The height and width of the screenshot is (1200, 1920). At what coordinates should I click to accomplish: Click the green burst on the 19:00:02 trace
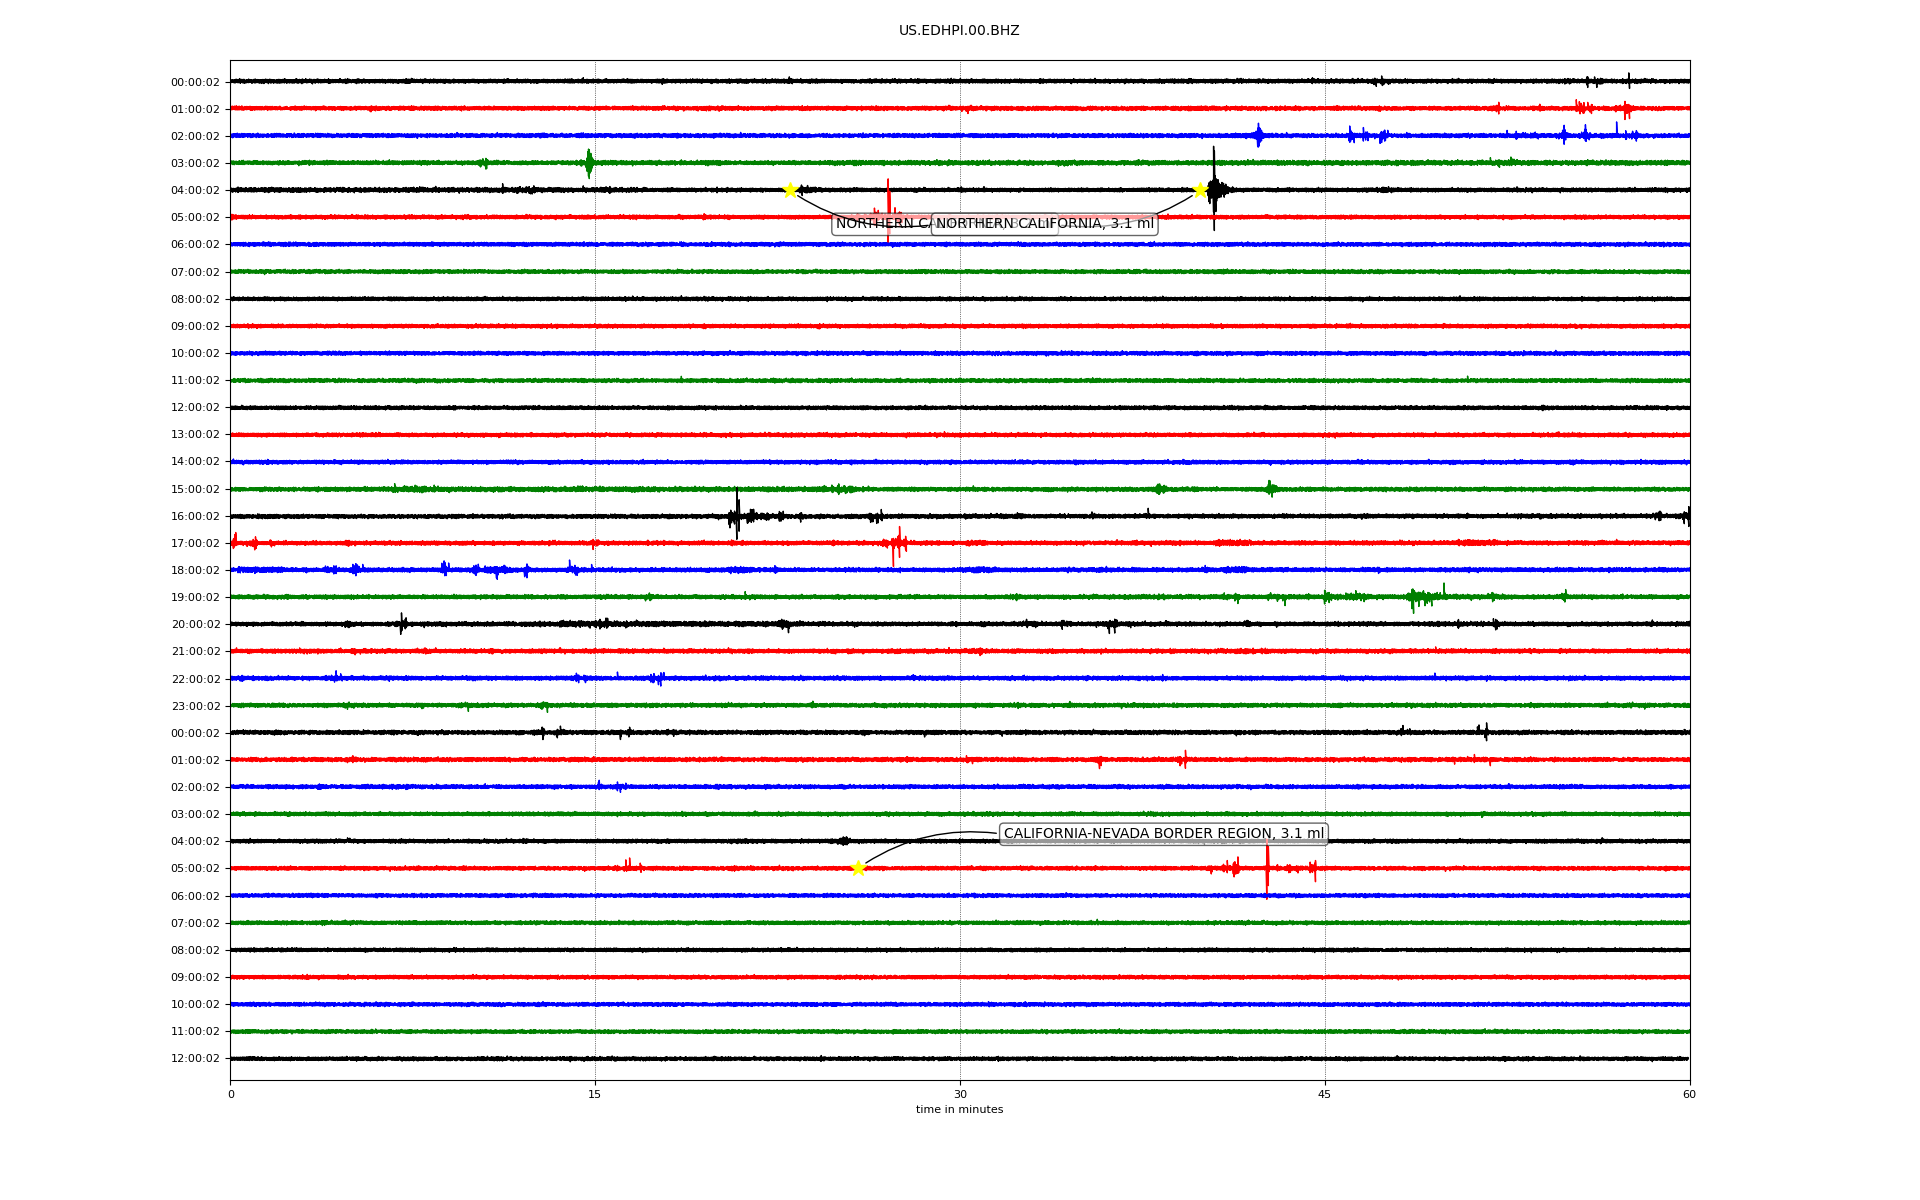(x=1421, y=598)
